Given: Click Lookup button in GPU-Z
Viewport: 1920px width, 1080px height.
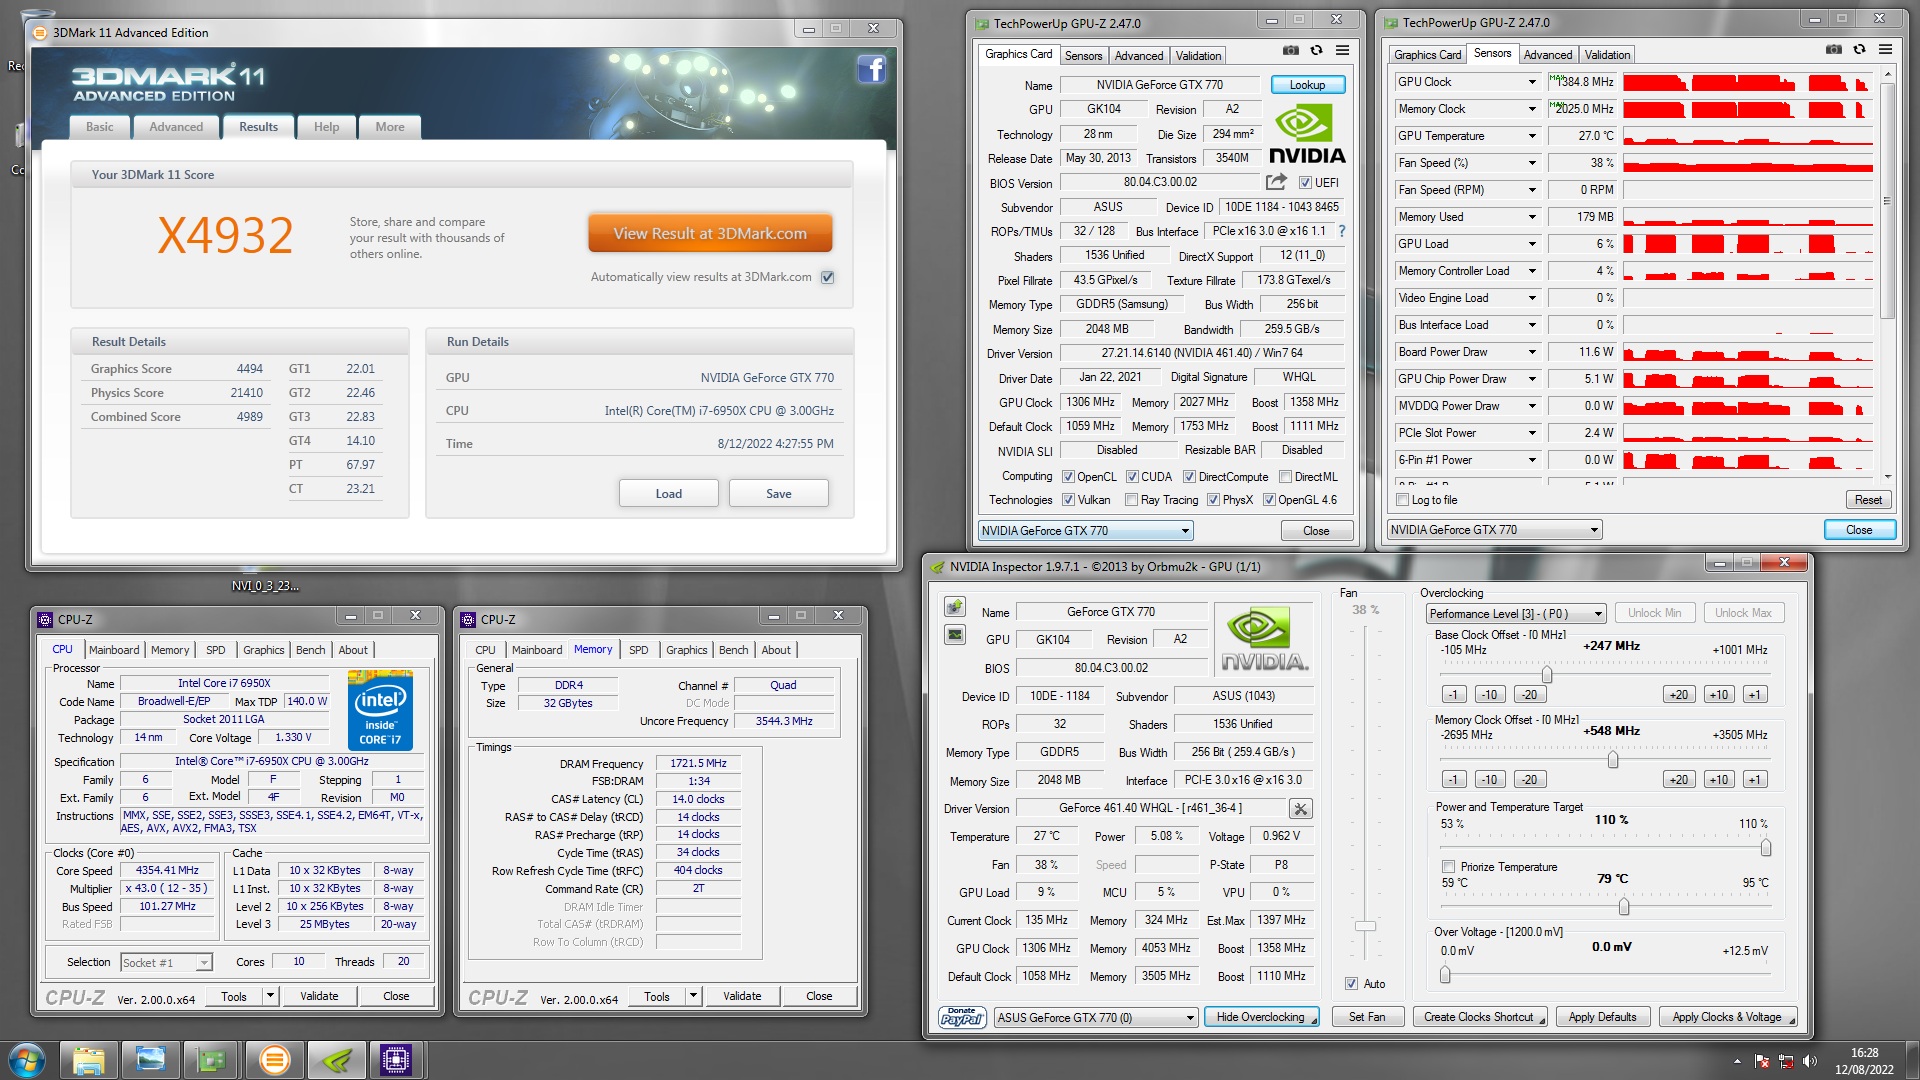Looking at the screenshot, I should pyautogui.click(x=1307, y=85).
